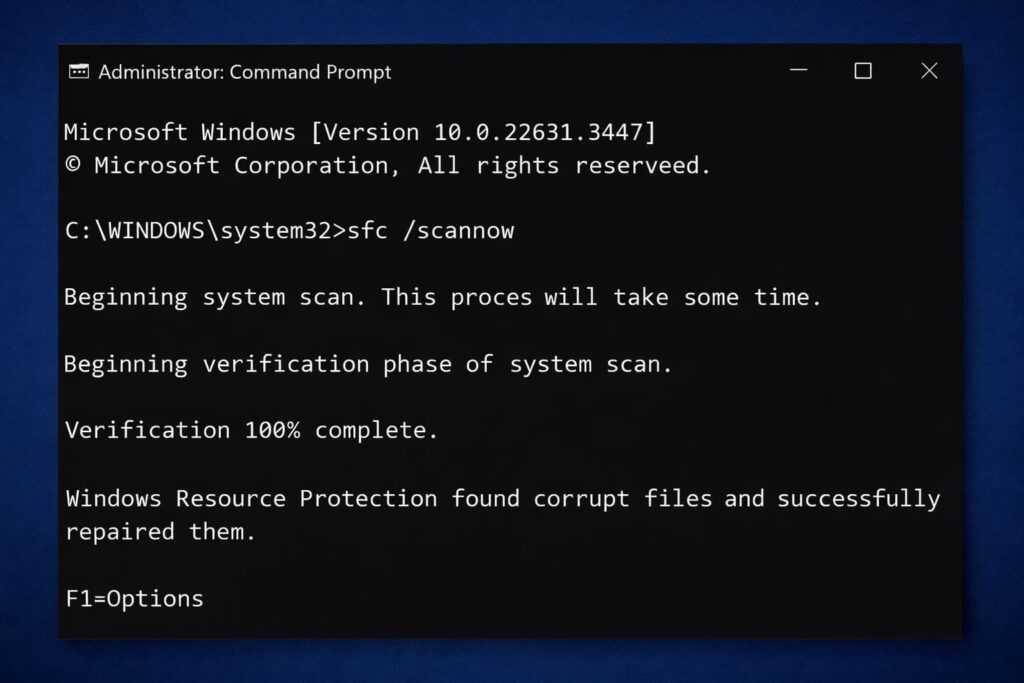Click the "sfc /scannow" command text
Screen dimensions: 1024x683
[430, 231]
